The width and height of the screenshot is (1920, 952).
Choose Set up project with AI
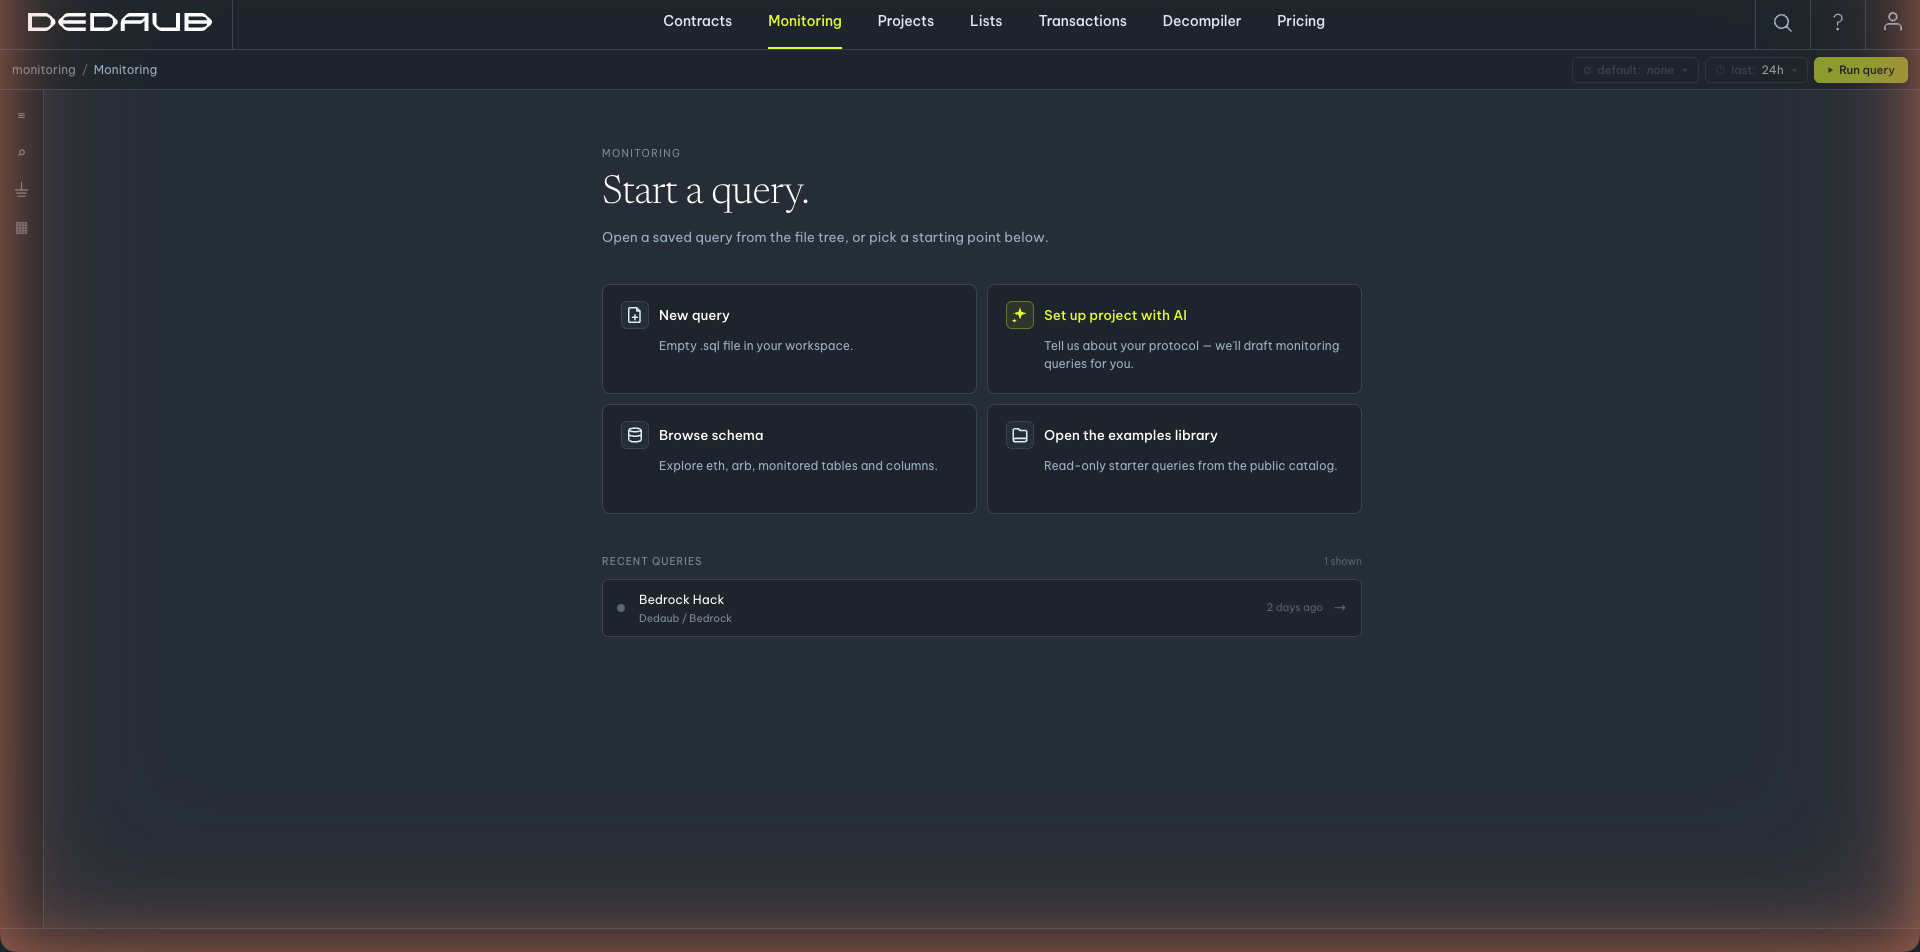click(x=1174, y=339)
